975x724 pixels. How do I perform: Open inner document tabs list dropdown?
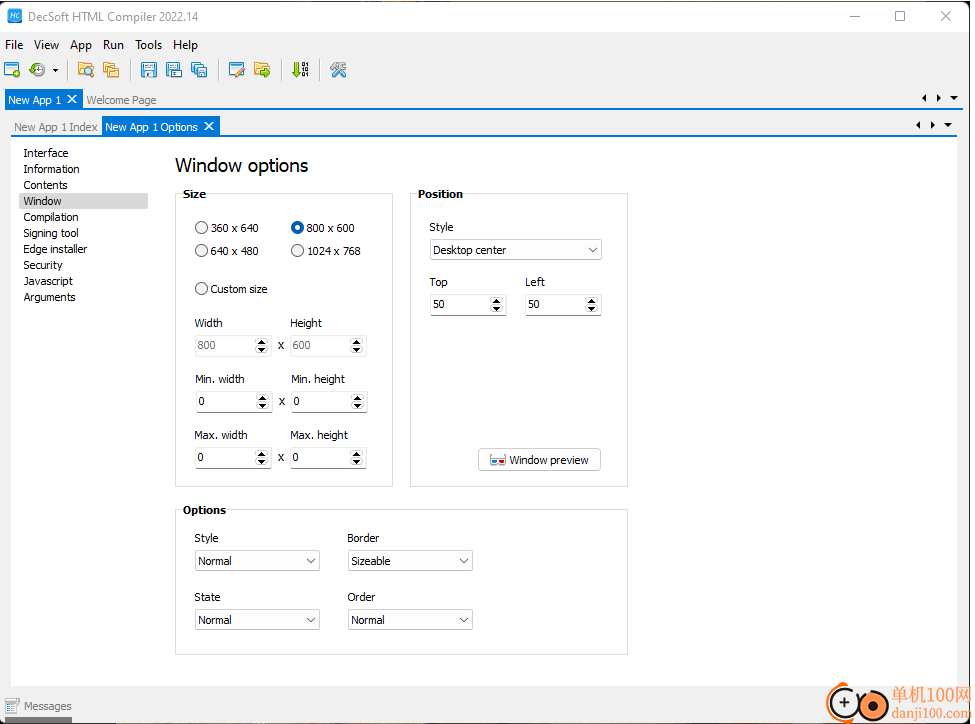tap(948, 125)
